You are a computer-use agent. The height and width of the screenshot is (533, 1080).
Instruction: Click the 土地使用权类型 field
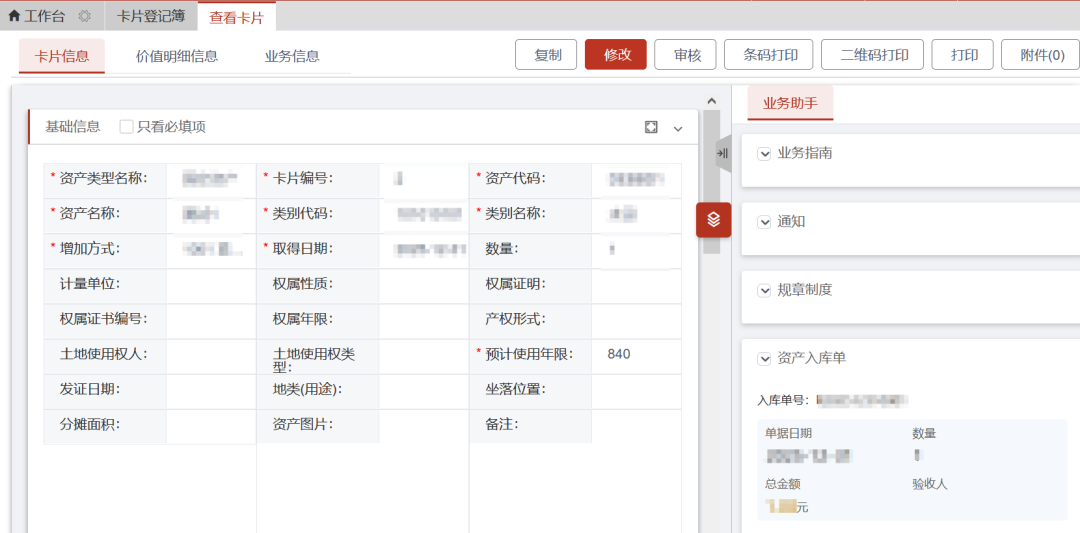click(424, 356)
